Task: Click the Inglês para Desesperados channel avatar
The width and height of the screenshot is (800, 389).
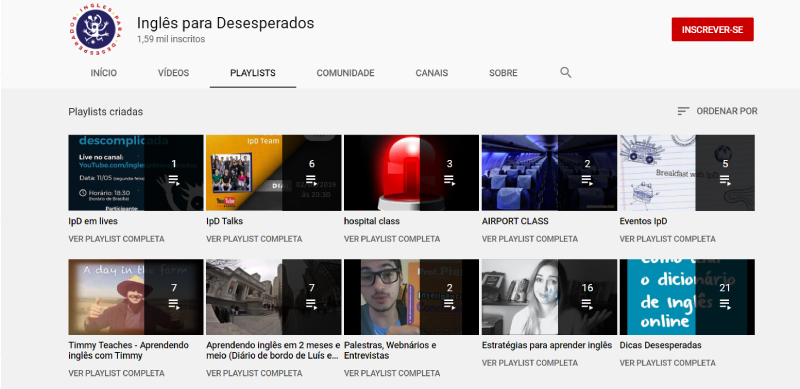Action: 96,30
